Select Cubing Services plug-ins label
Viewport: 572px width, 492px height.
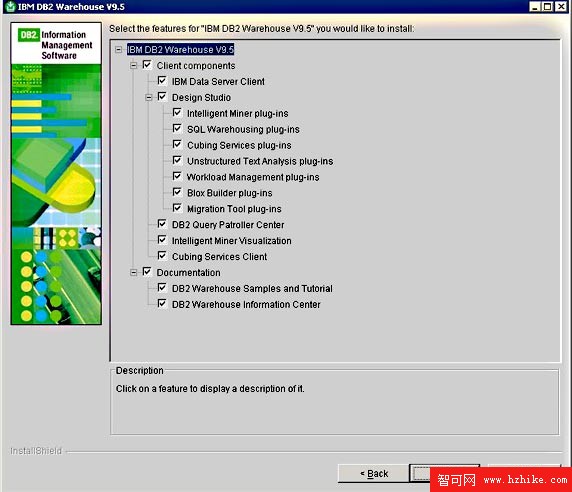pos(239,146)
